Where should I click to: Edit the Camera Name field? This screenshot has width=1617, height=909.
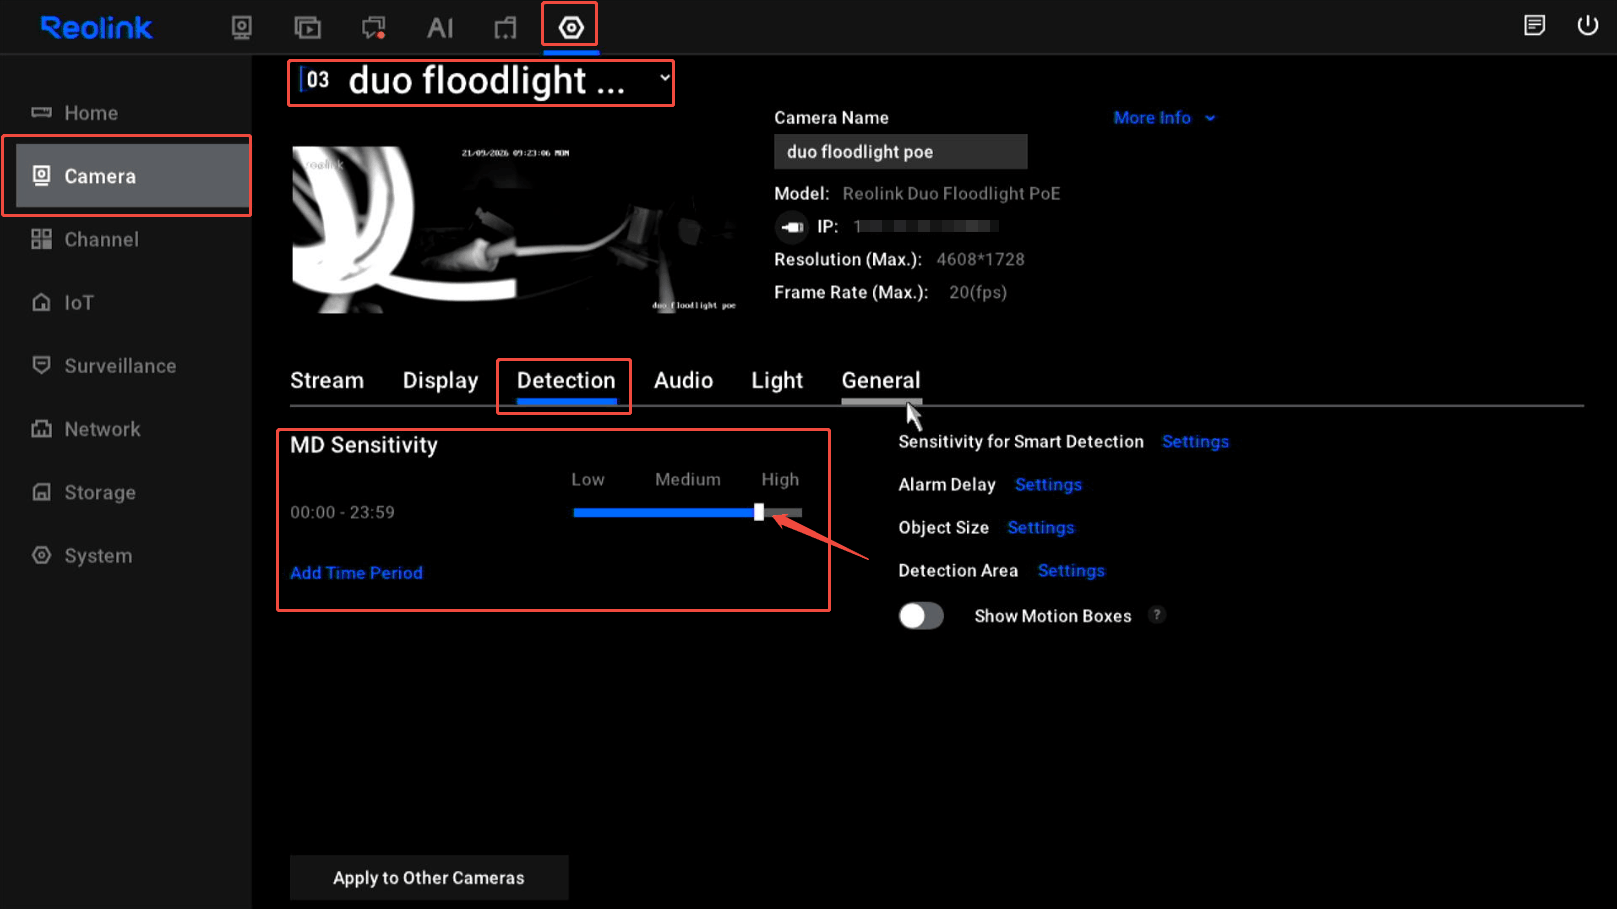pos(900,152)
